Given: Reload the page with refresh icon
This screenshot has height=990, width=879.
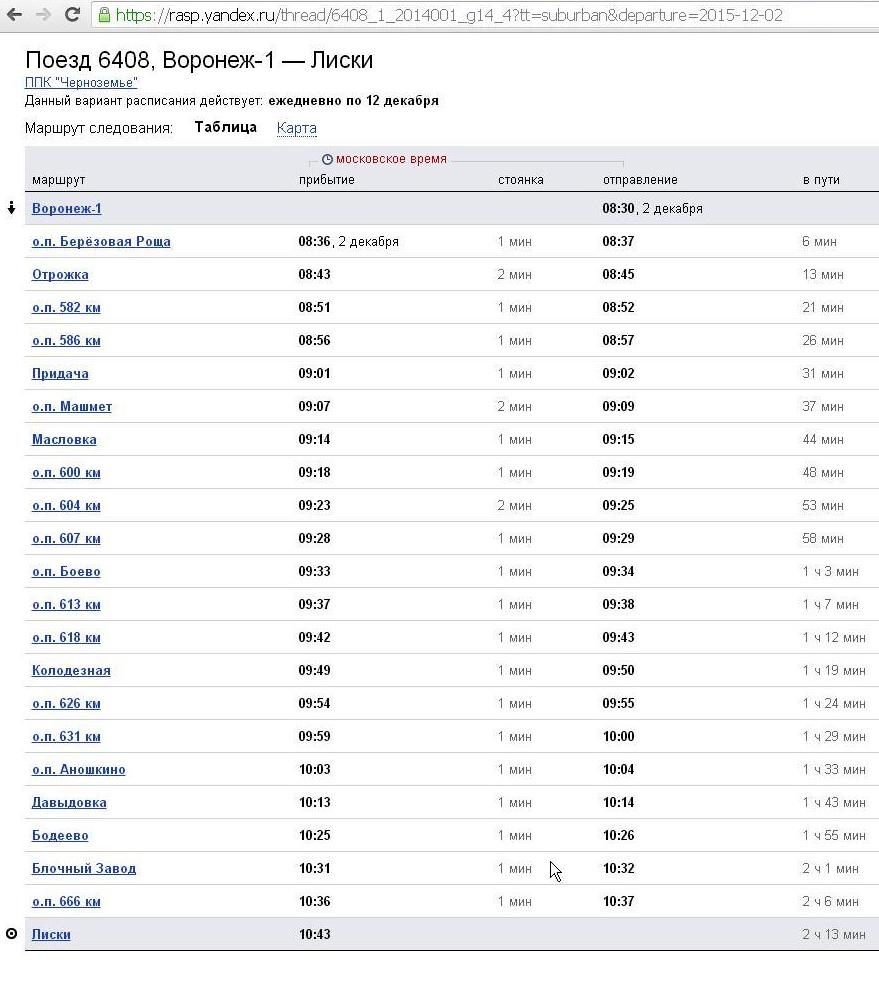Looking at the screenshot, I should click(x=72, y=15).
